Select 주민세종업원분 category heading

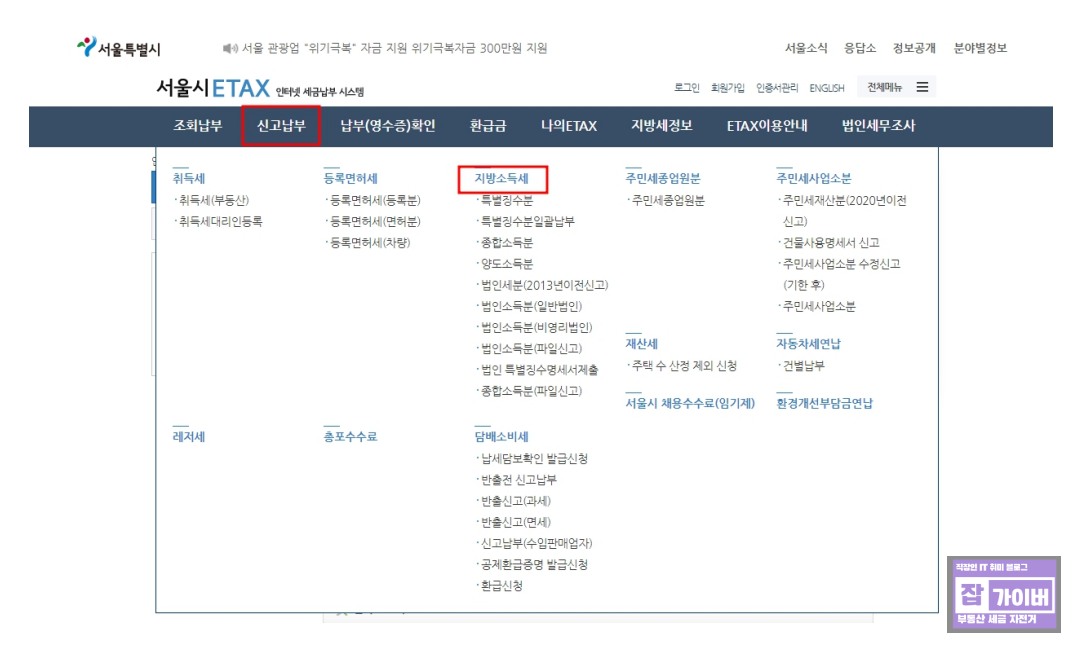pos(662,178)
